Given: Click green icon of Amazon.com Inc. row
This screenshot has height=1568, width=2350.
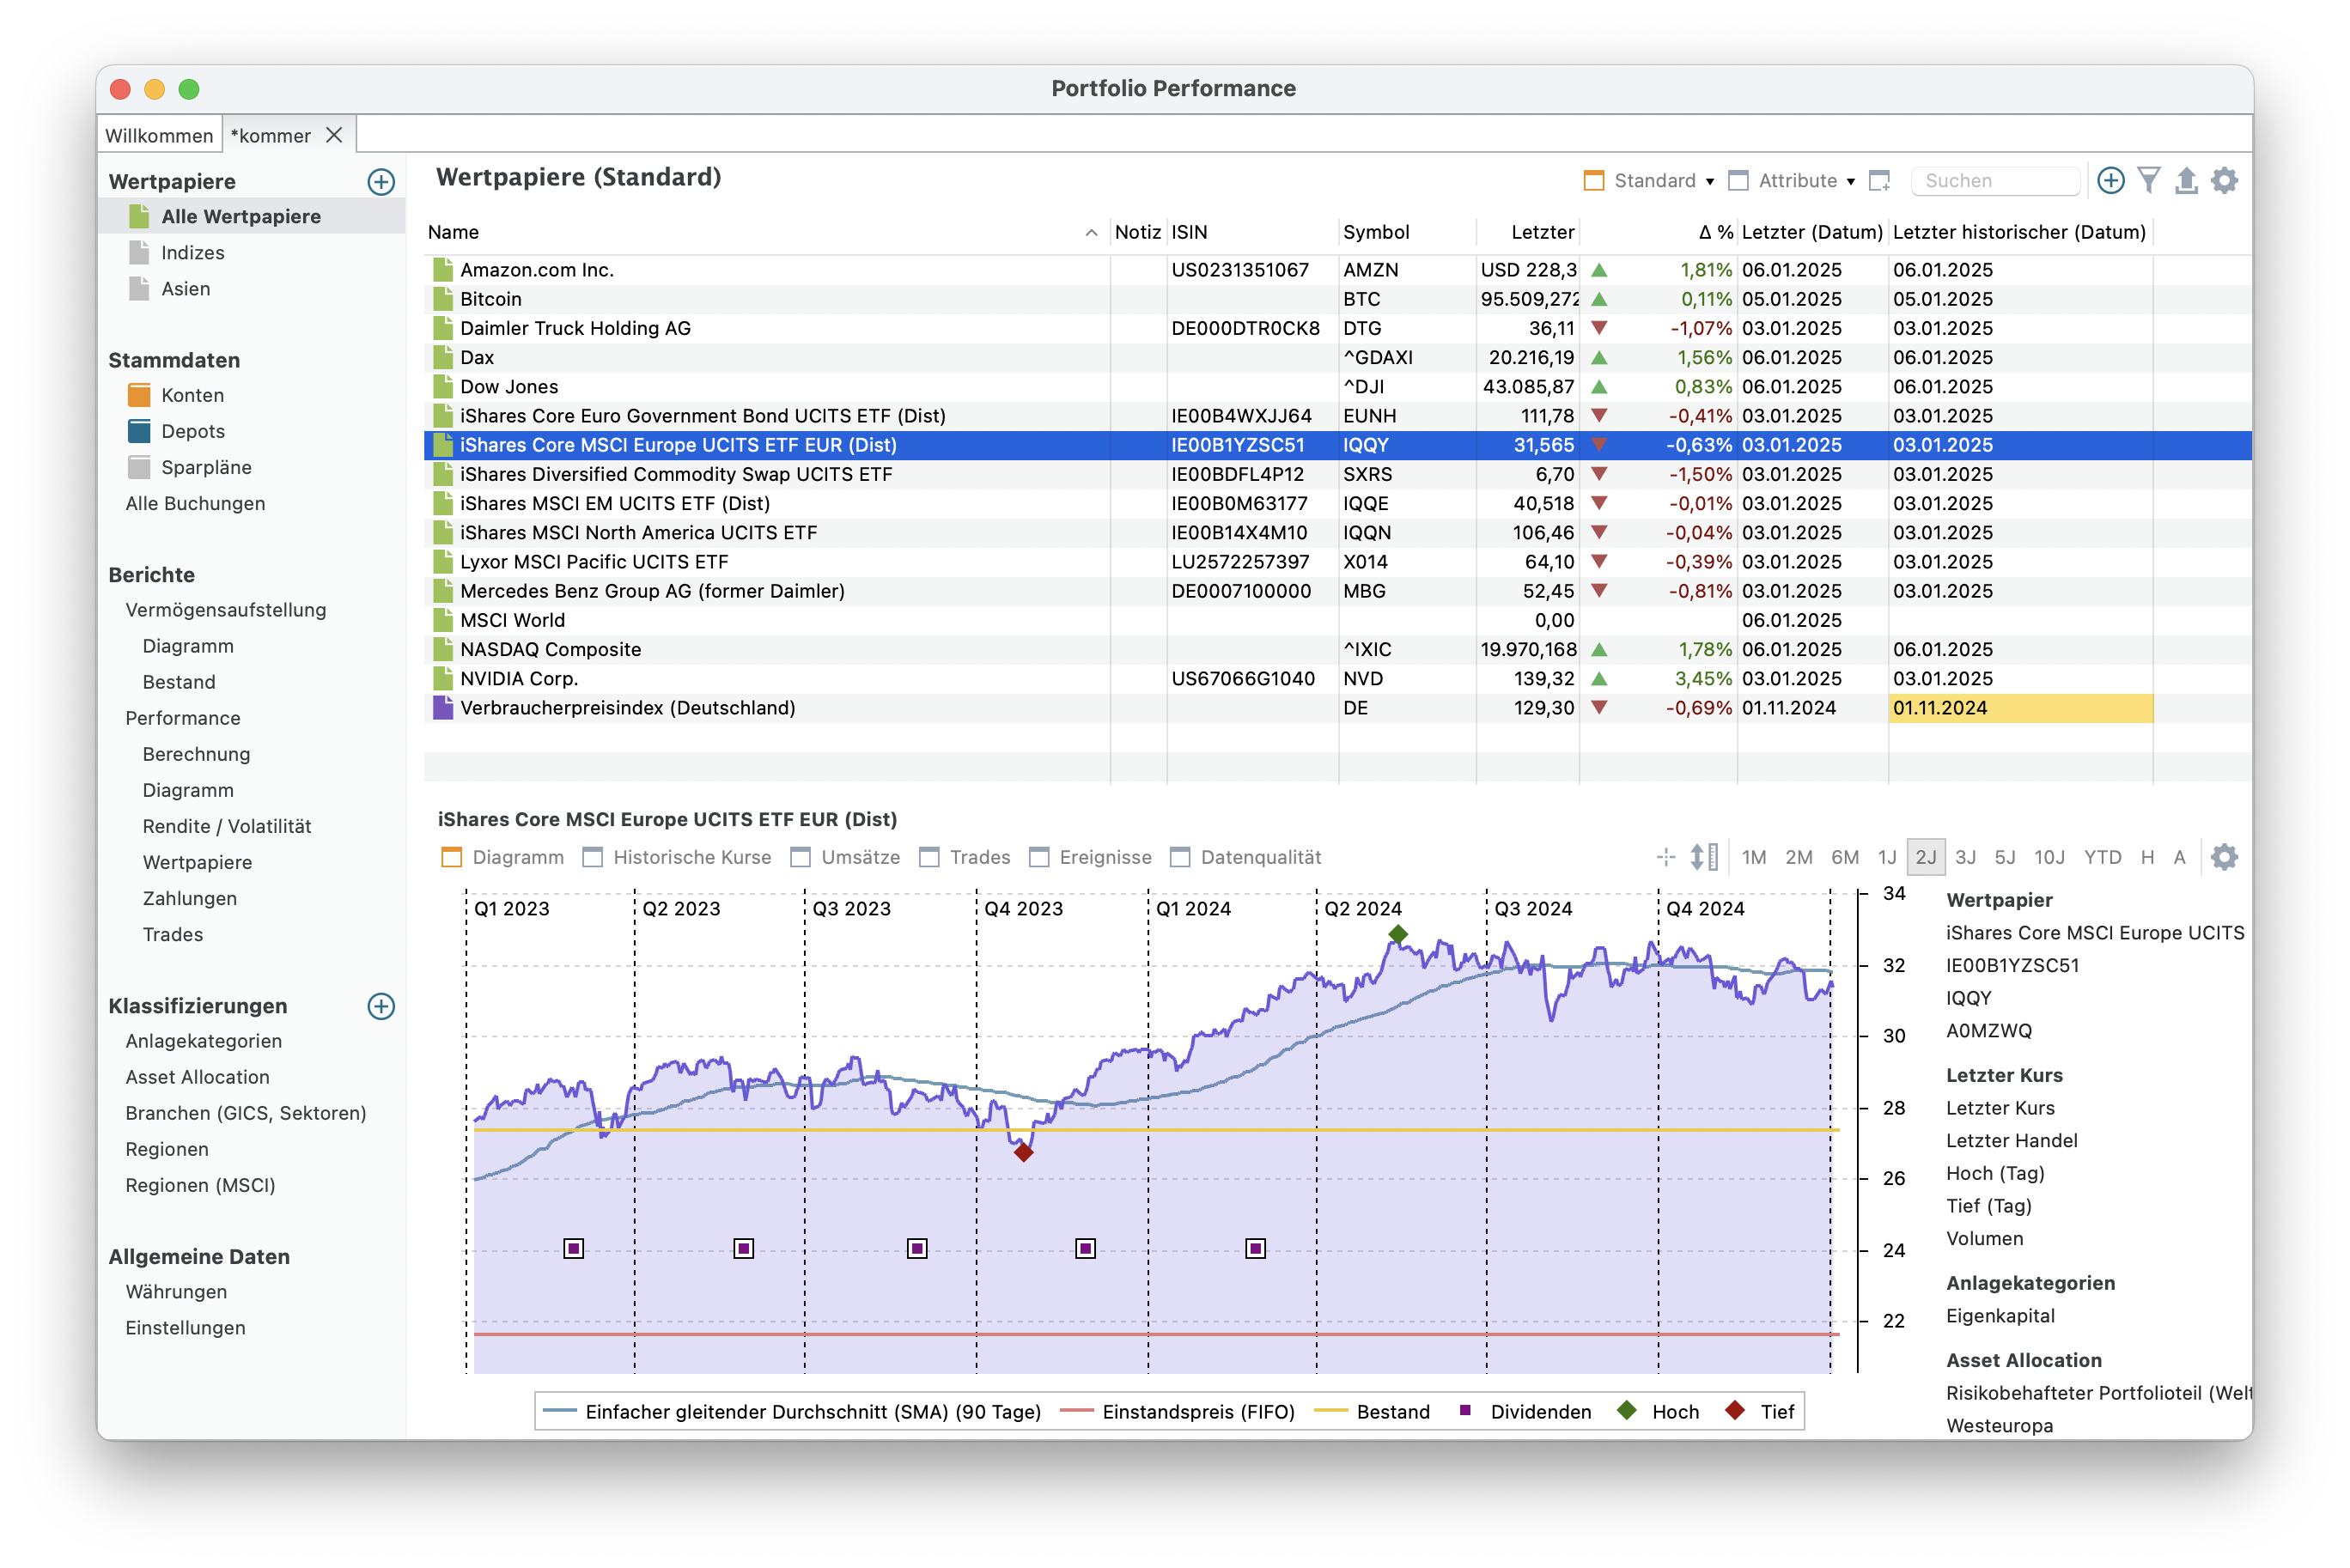Looking at the screenshot, I should tap(442, 270).
